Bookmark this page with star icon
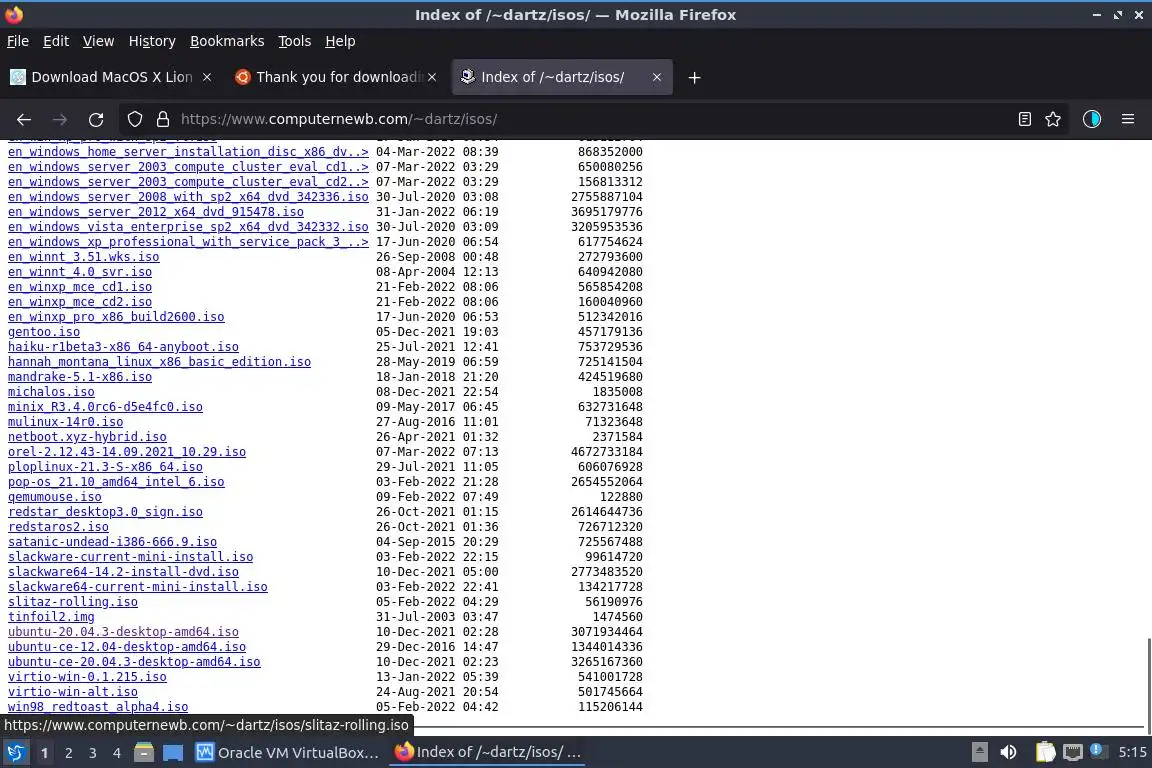Screen dimensions: 1152x768 click(1053, 119)
